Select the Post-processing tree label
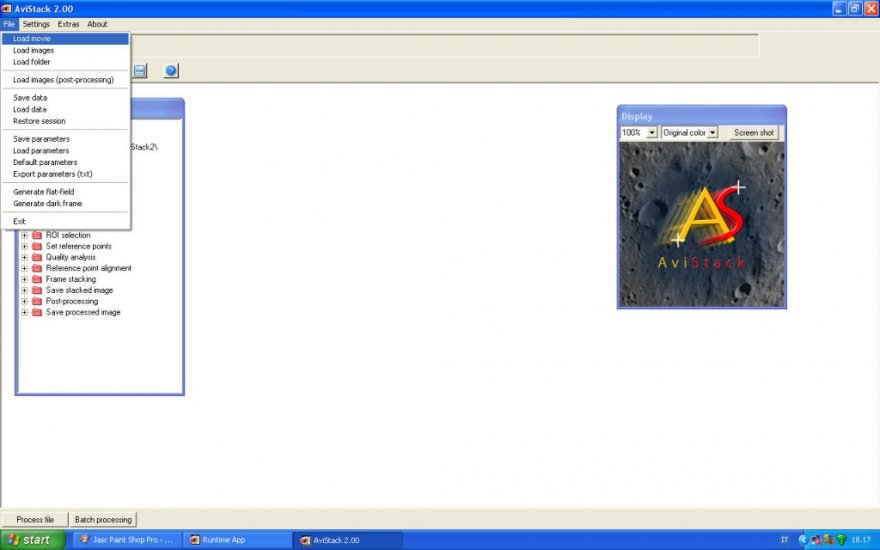This screenshot has width=880, height=550. coord(72,301)
